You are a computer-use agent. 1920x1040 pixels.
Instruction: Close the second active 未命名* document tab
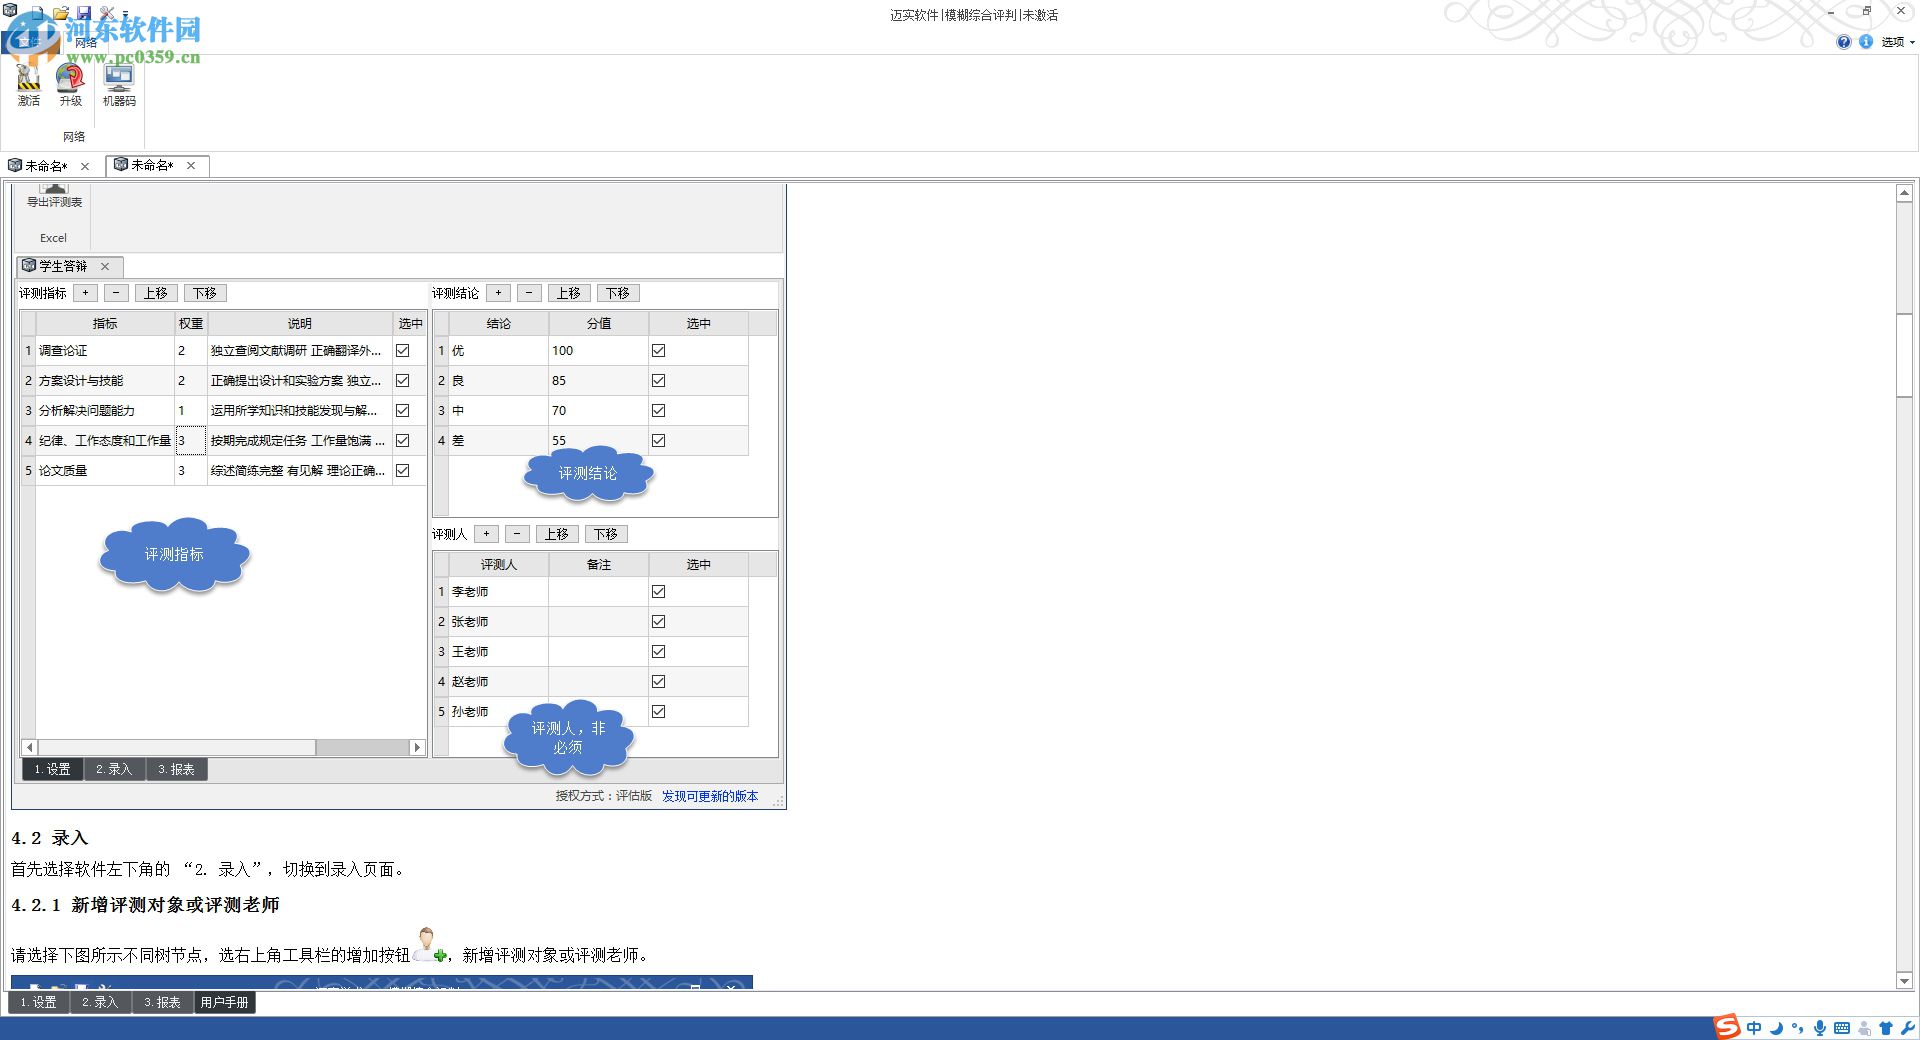point(191,165)
